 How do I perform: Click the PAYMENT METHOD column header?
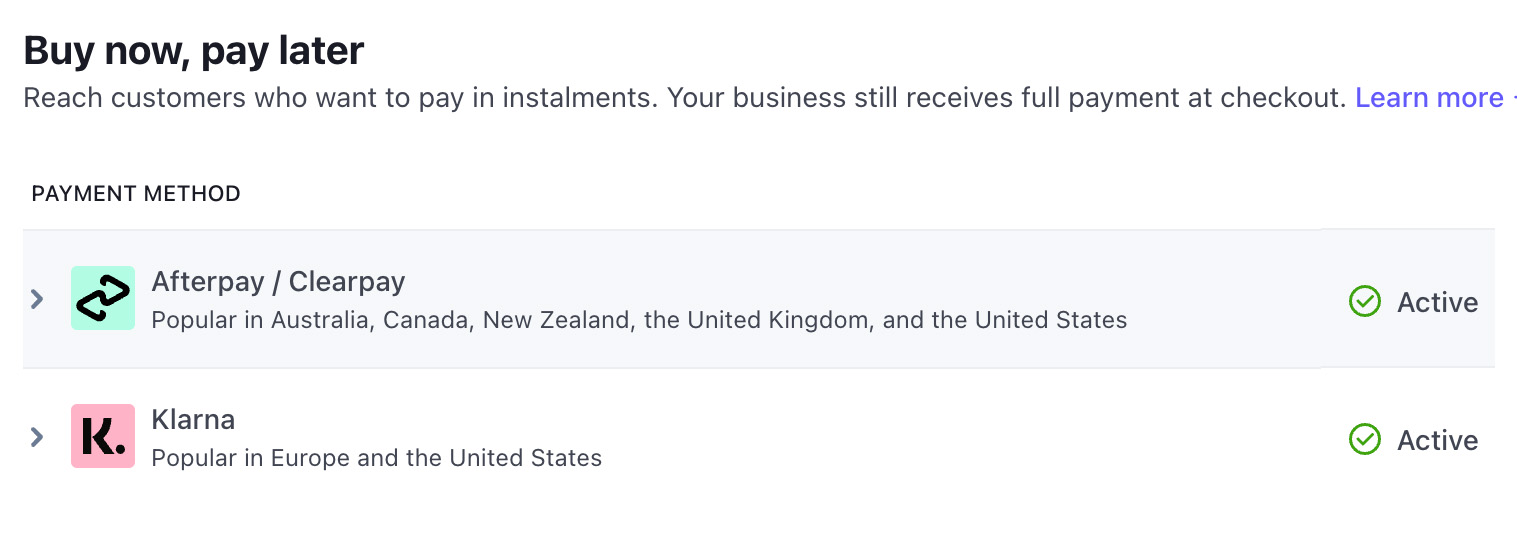click(136, 194)
